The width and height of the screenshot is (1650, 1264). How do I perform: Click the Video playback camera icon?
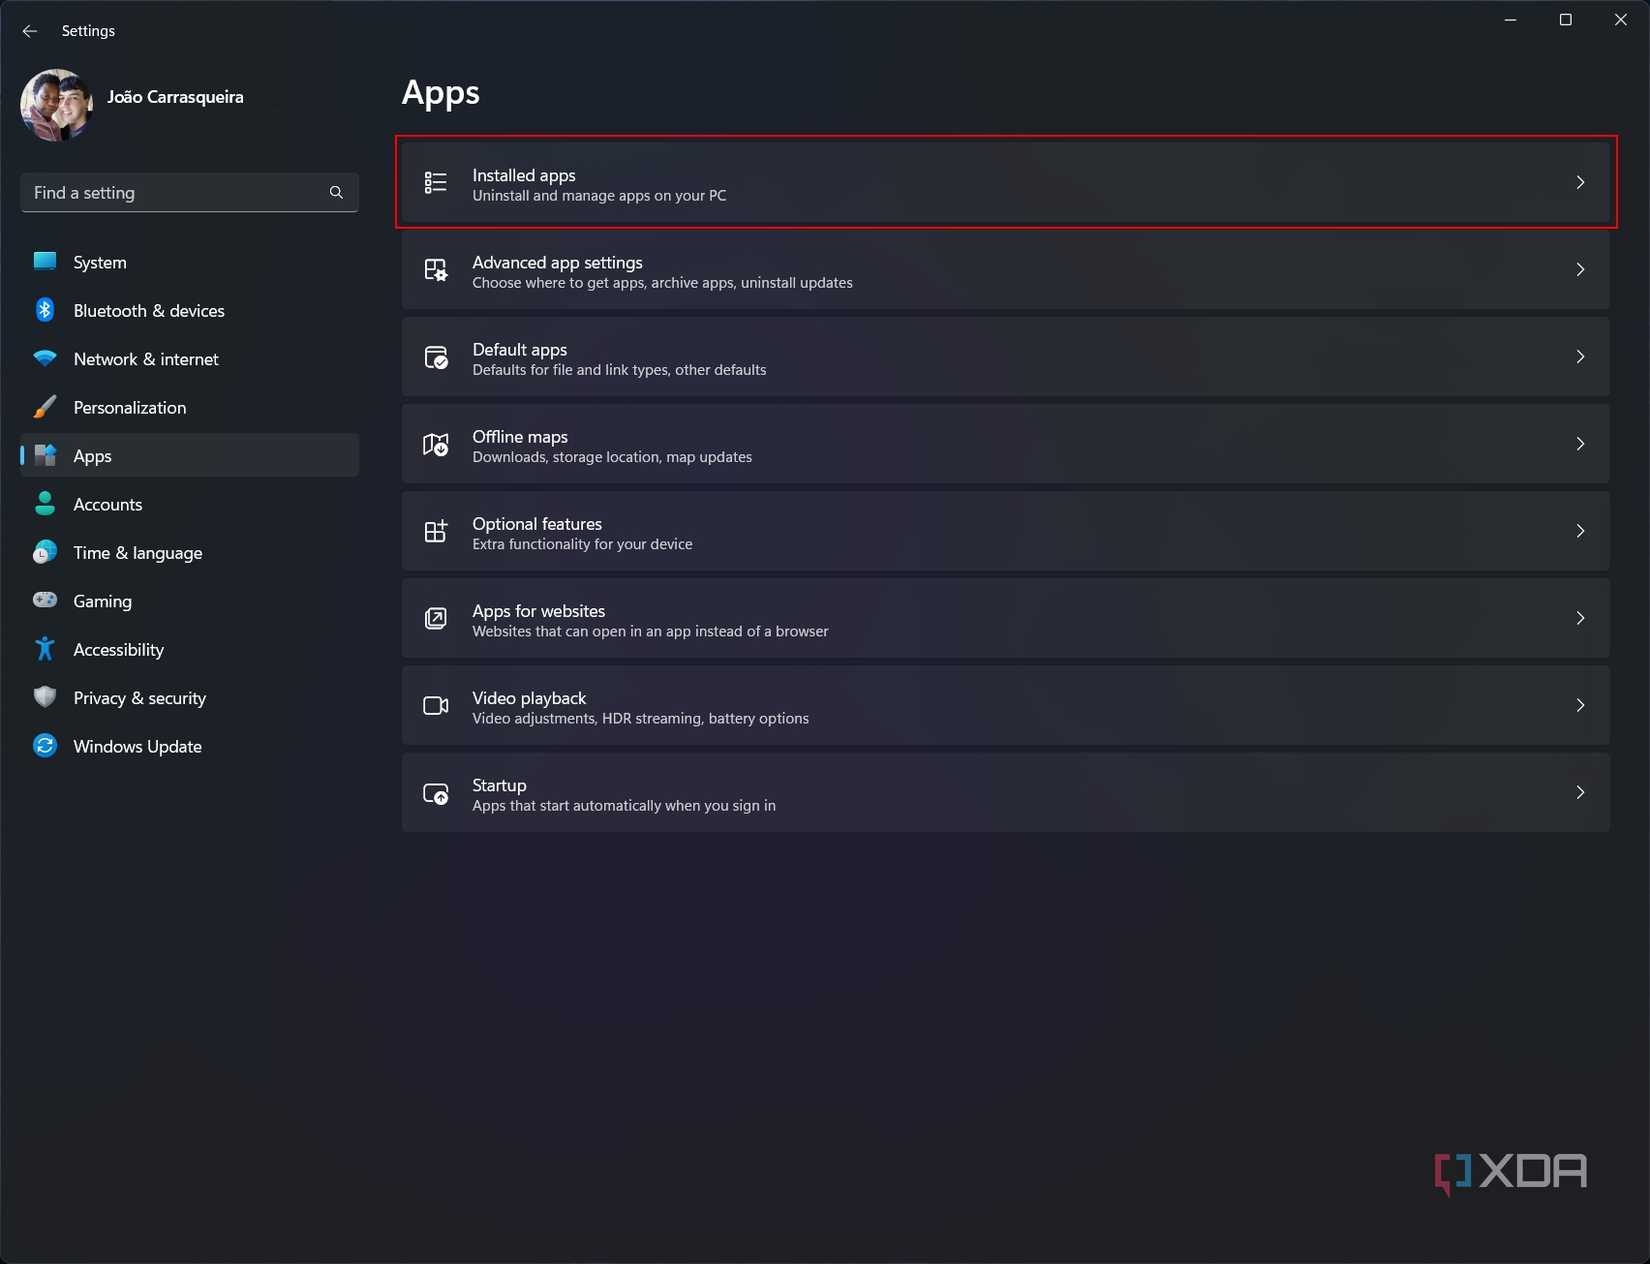click(435, 705)
